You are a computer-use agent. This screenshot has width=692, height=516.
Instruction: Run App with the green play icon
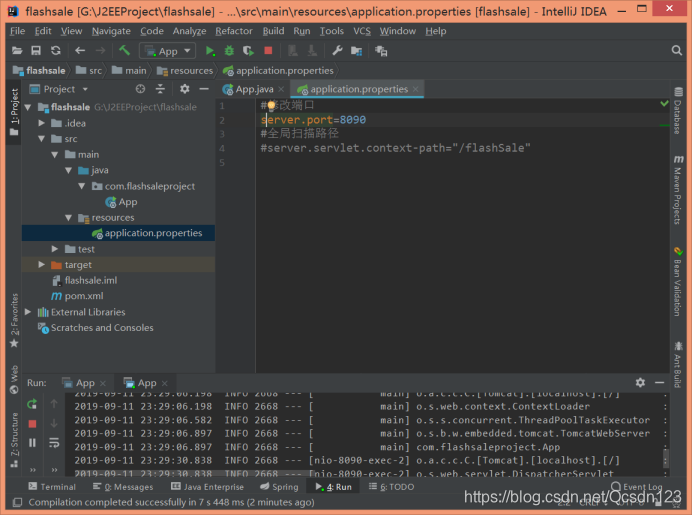pos(210,51)
